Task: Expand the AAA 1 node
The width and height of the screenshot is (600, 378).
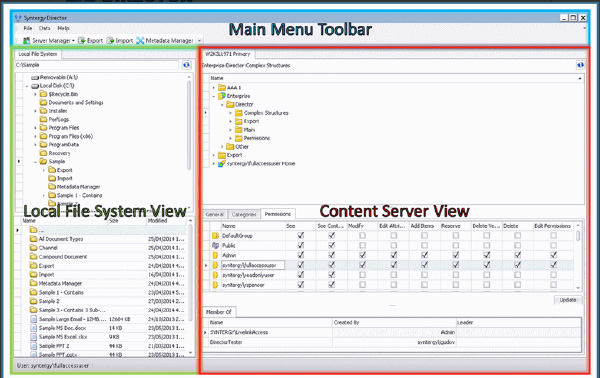Action: 214,88
